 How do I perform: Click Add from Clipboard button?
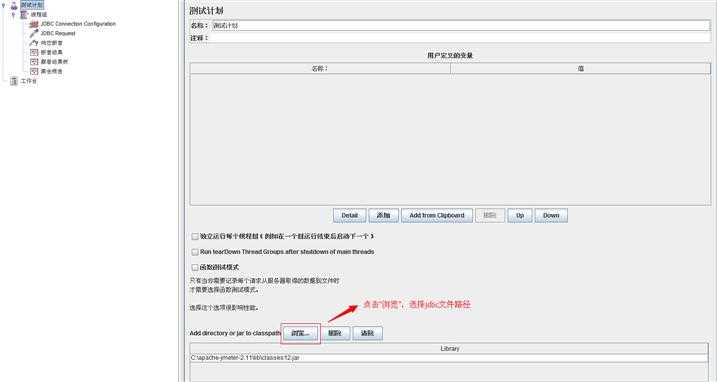[437, 215]
